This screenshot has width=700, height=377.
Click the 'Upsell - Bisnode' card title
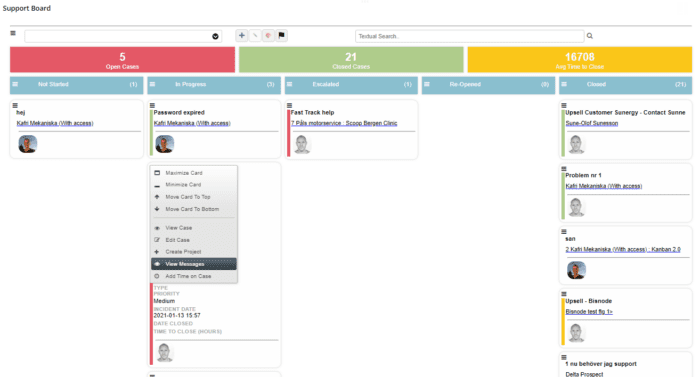point(588,301)
